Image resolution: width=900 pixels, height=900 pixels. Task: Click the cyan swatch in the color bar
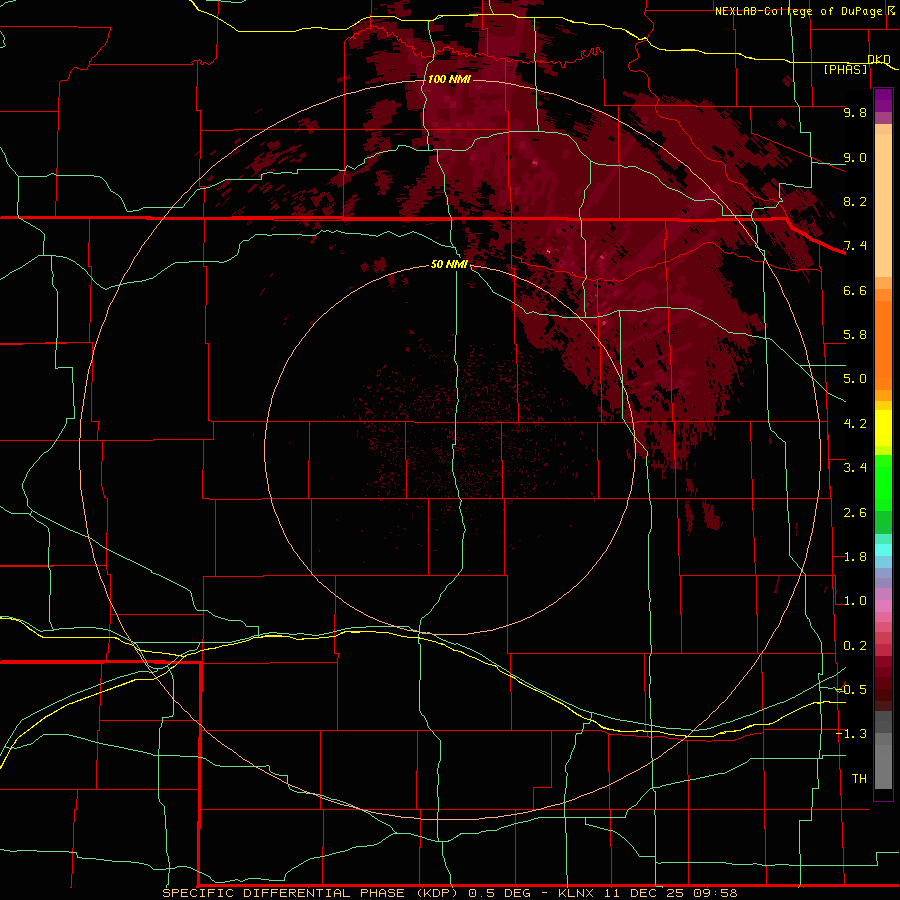(x=883, y=550)
